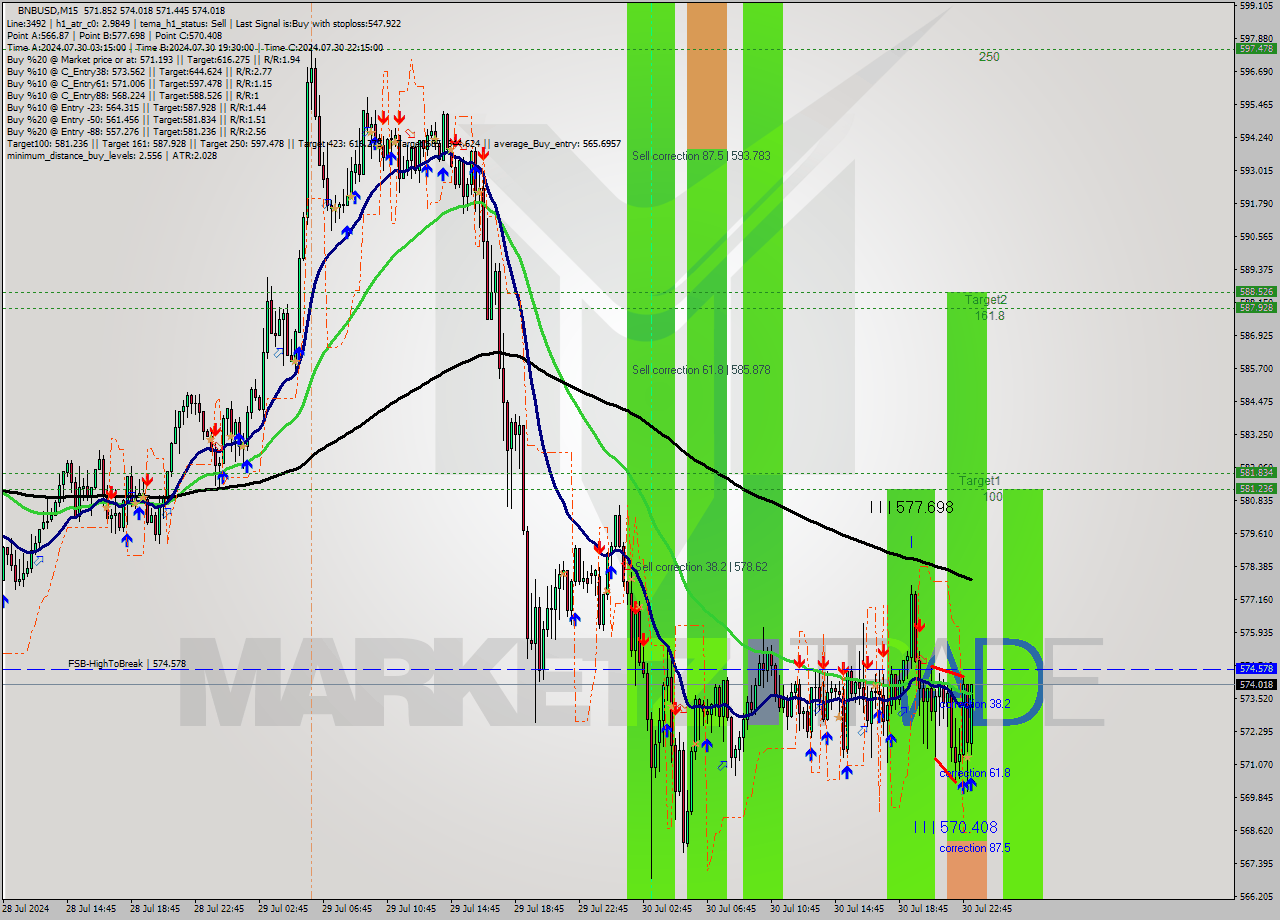Click the 566.205 price scale value
1280x920 pixels.
click(1256, 896)
